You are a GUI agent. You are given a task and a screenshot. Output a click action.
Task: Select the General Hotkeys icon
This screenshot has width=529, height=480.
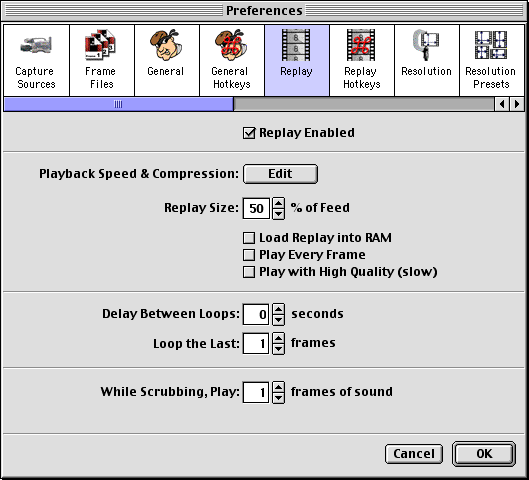pyautogui.click(x=231, y=45)
